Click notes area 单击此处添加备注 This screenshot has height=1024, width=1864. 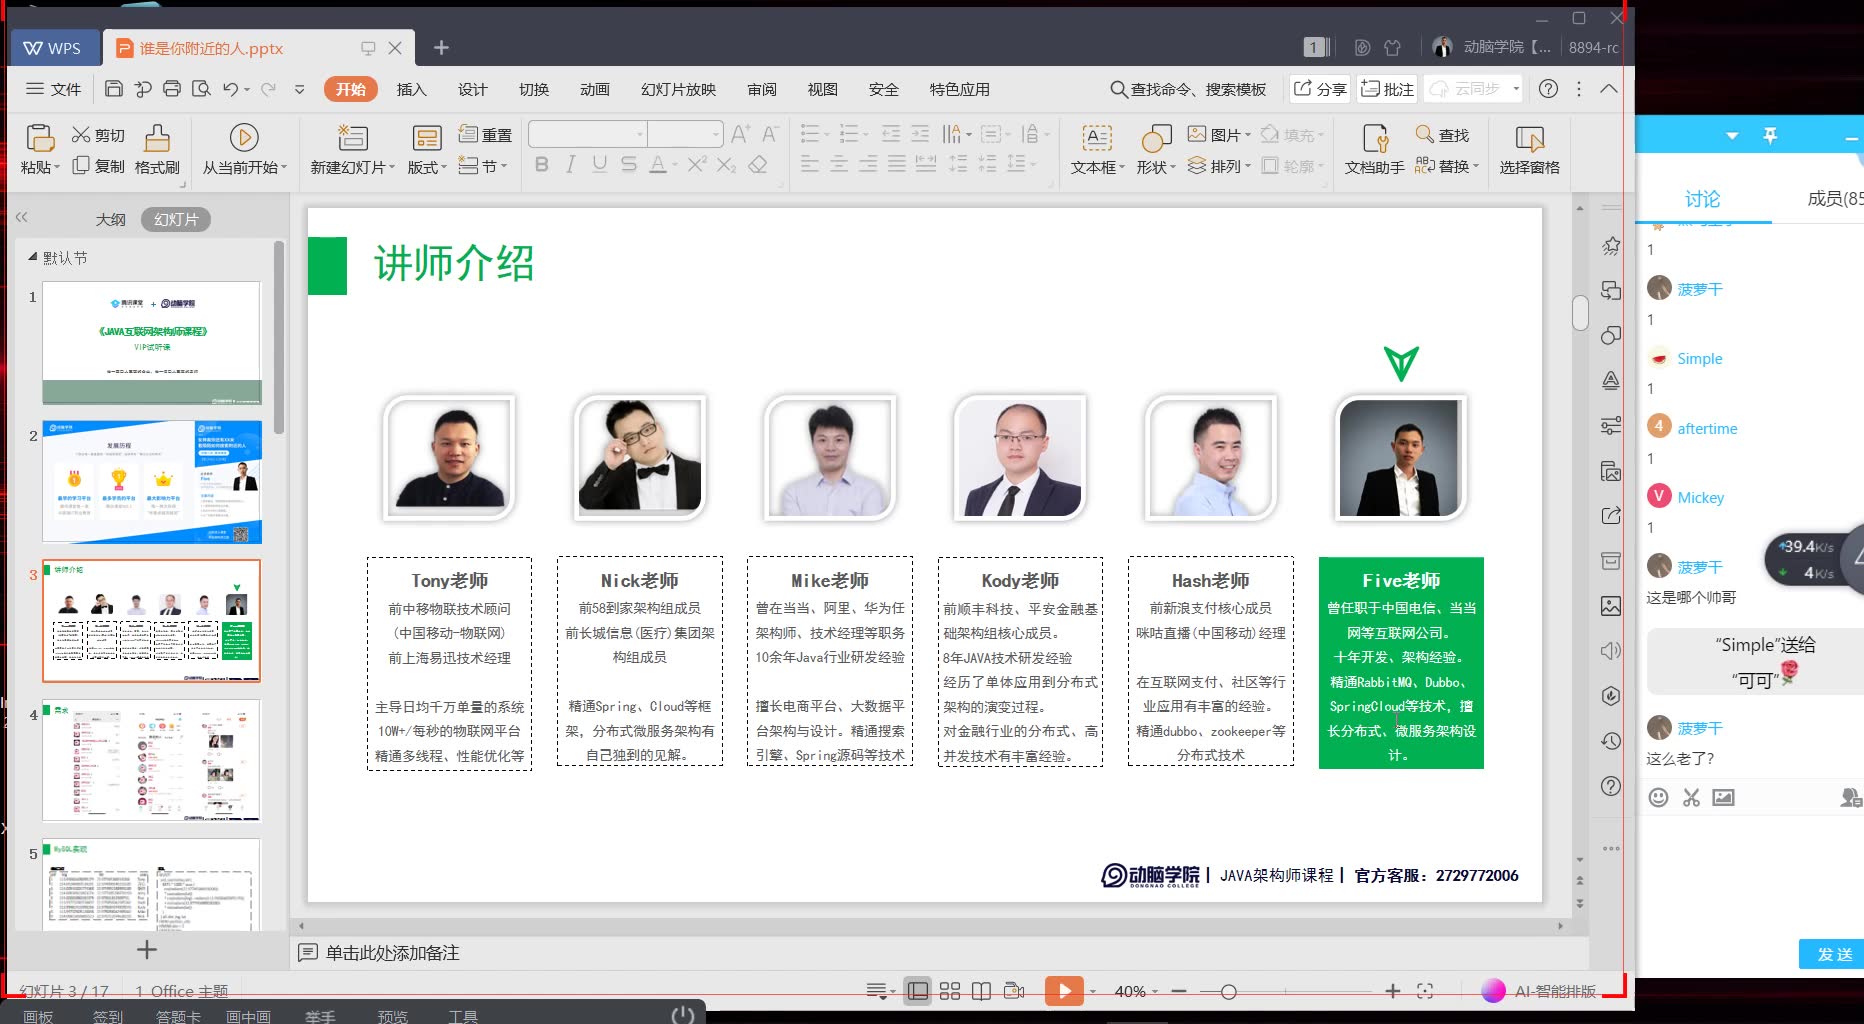coord(392,953)
